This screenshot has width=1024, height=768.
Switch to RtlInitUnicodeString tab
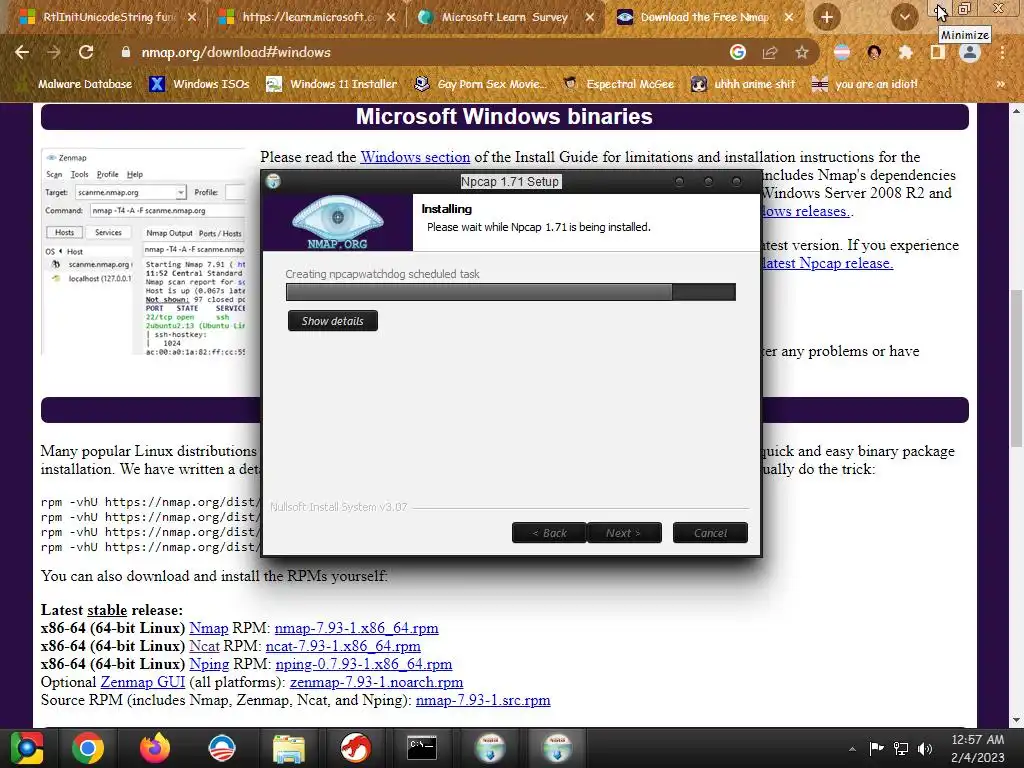108,17
